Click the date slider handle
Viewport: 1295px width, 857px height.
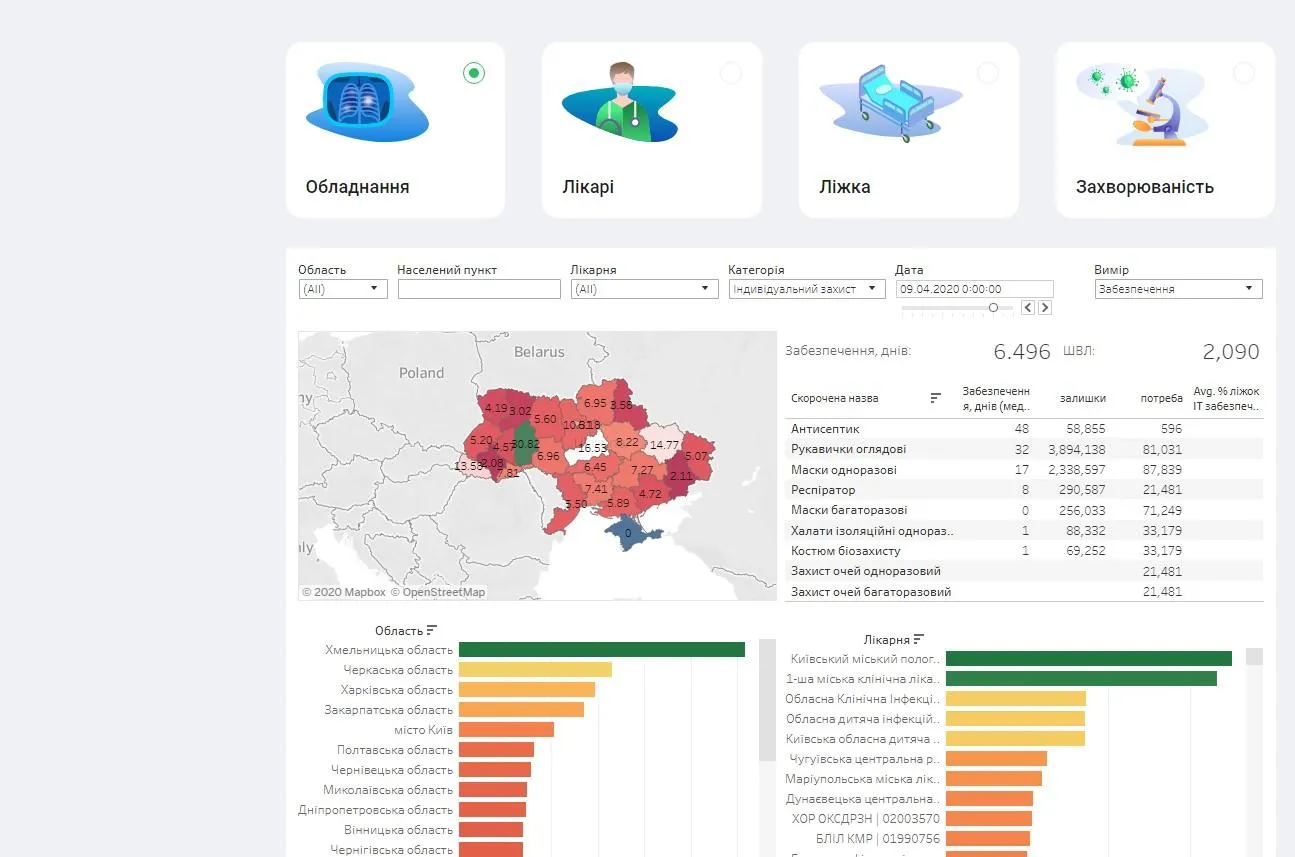tap(993, 308)
